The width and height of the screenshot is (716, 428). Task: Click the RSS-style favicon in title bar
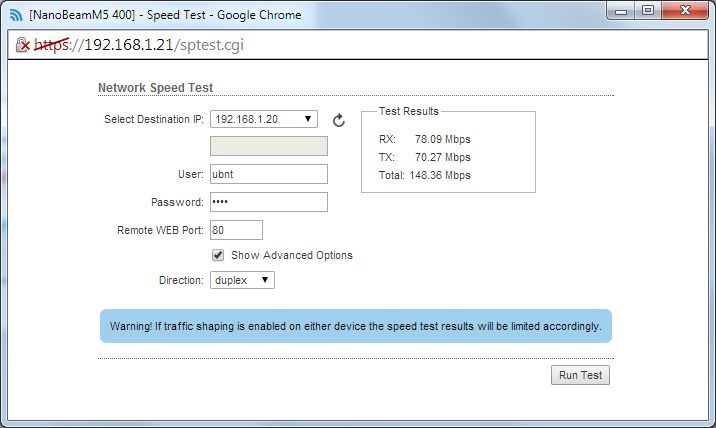pos(16,15)
